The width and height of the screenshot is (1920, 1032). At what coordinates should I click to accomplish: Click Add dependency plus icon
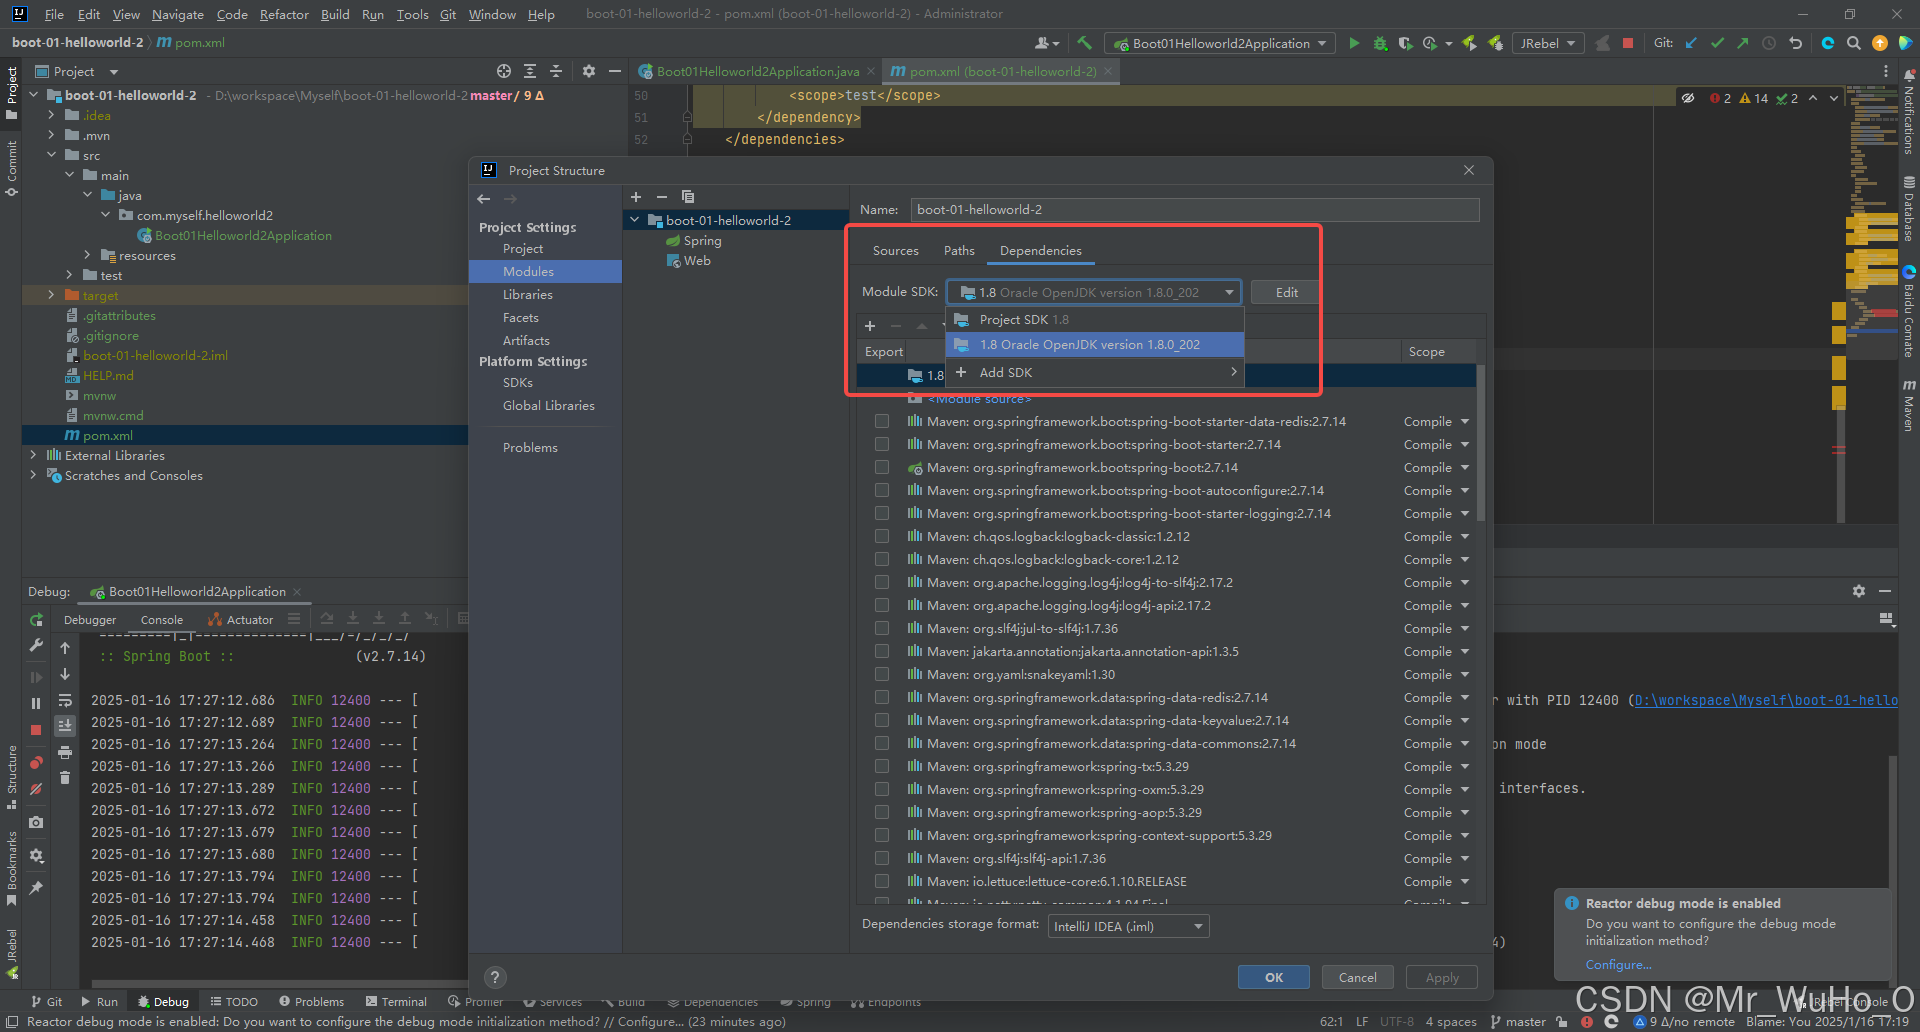(x=870, y=326)
